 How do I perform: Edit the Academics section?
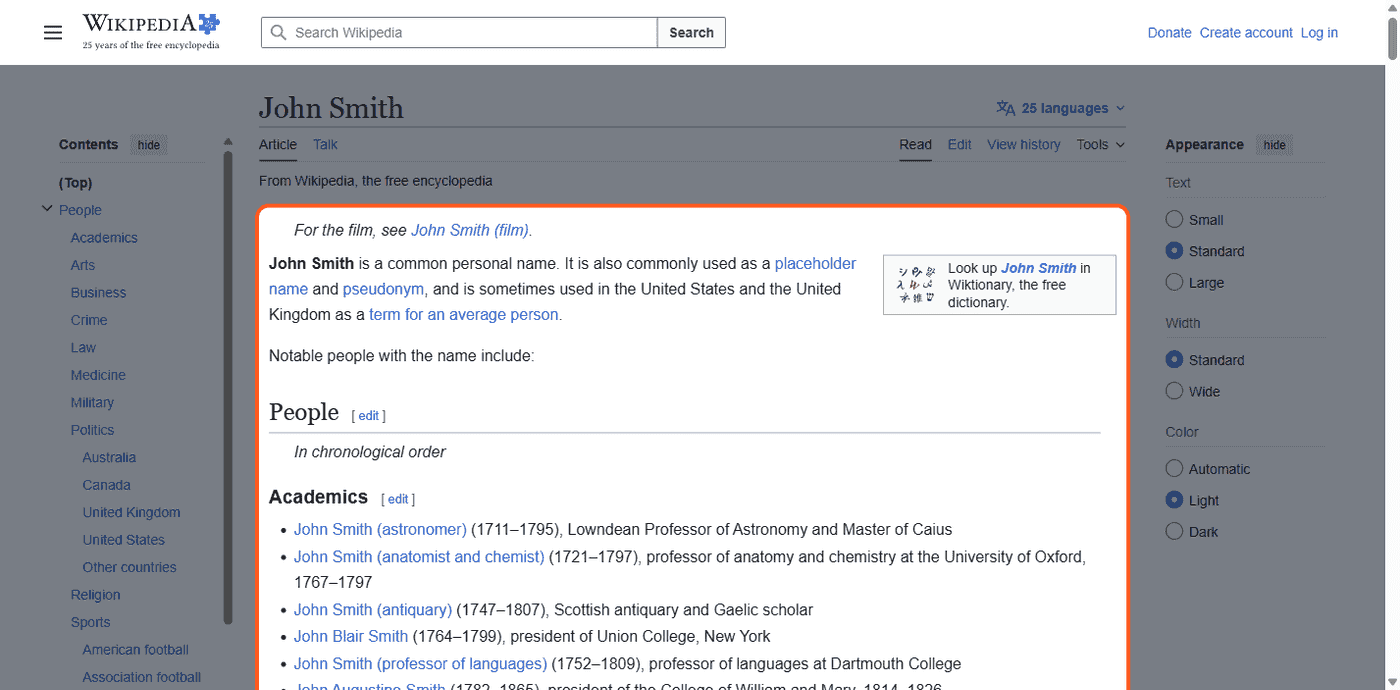pyautogui.click(x=398, y=499)
